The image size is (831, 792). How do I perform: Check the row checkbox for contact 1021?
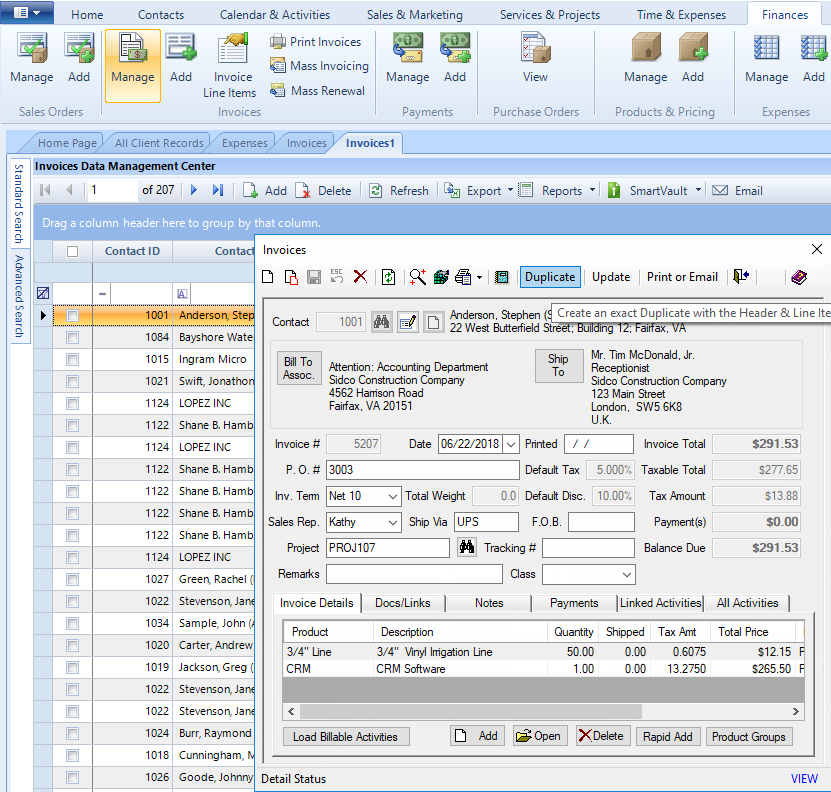(73, 381)
